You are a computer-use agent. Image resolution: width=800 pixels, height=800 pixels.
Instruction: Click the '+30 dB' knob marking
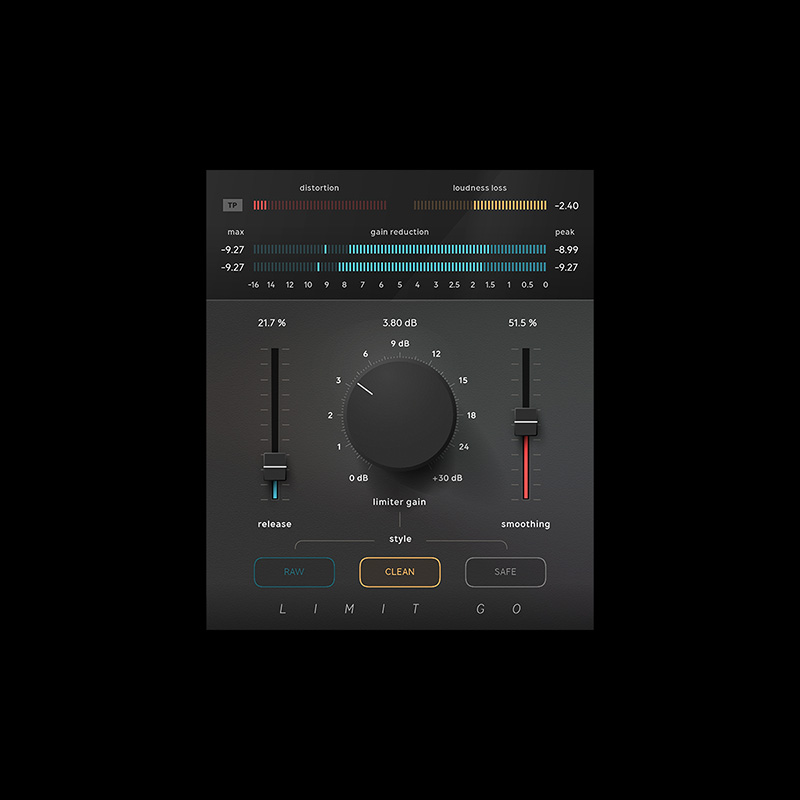point(447,478)
